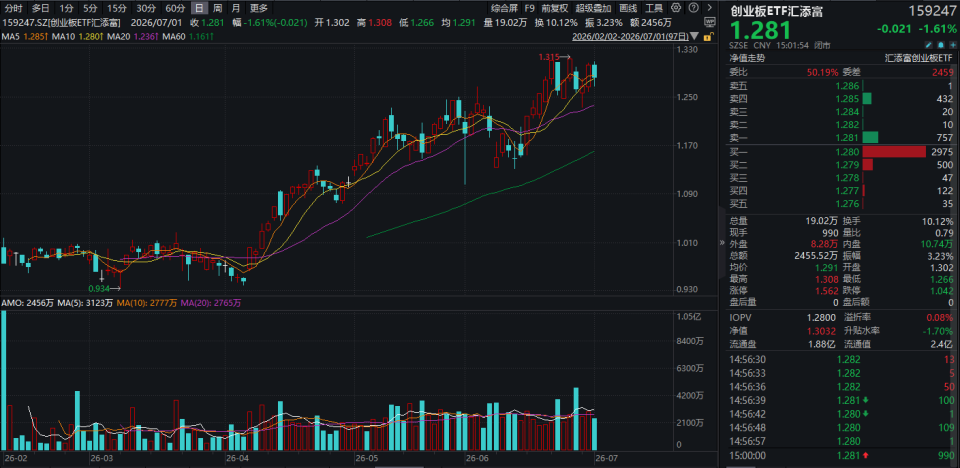Toggle 前复权 price adjustment mode
The height and width of the screenshot is (468, 960).
(554, 8)
